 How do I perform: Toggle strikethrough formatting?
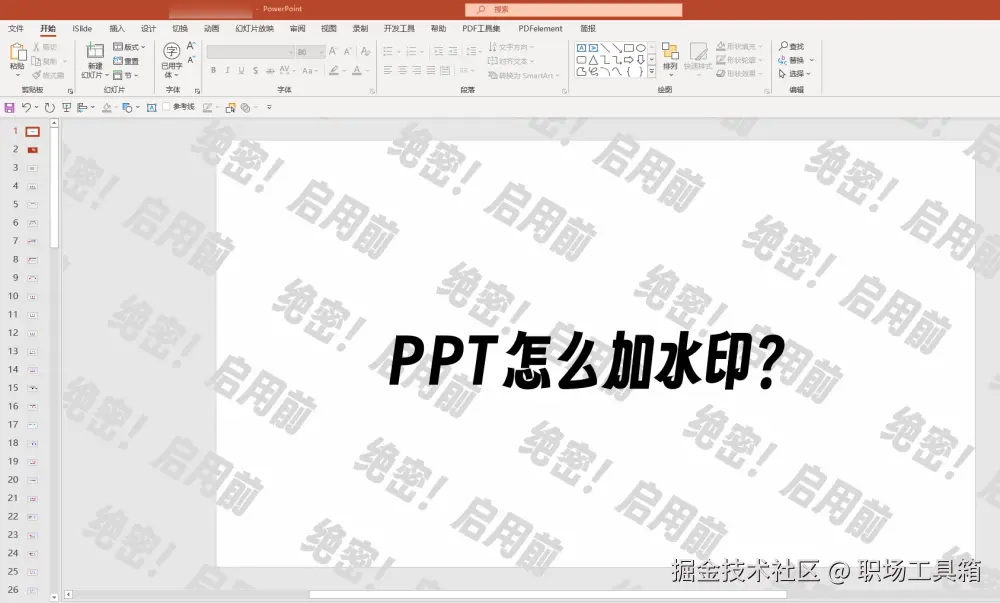tap(270, 70)
